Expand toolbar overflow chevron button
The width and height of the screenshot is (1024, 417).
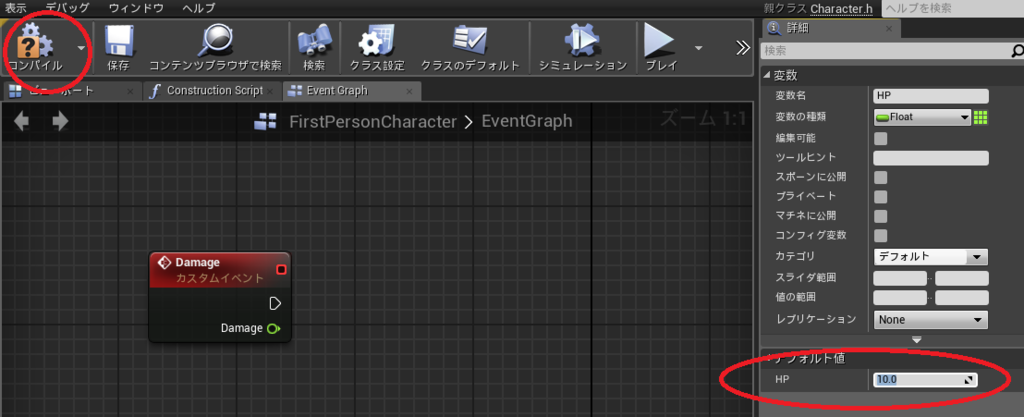click(743, 48)
